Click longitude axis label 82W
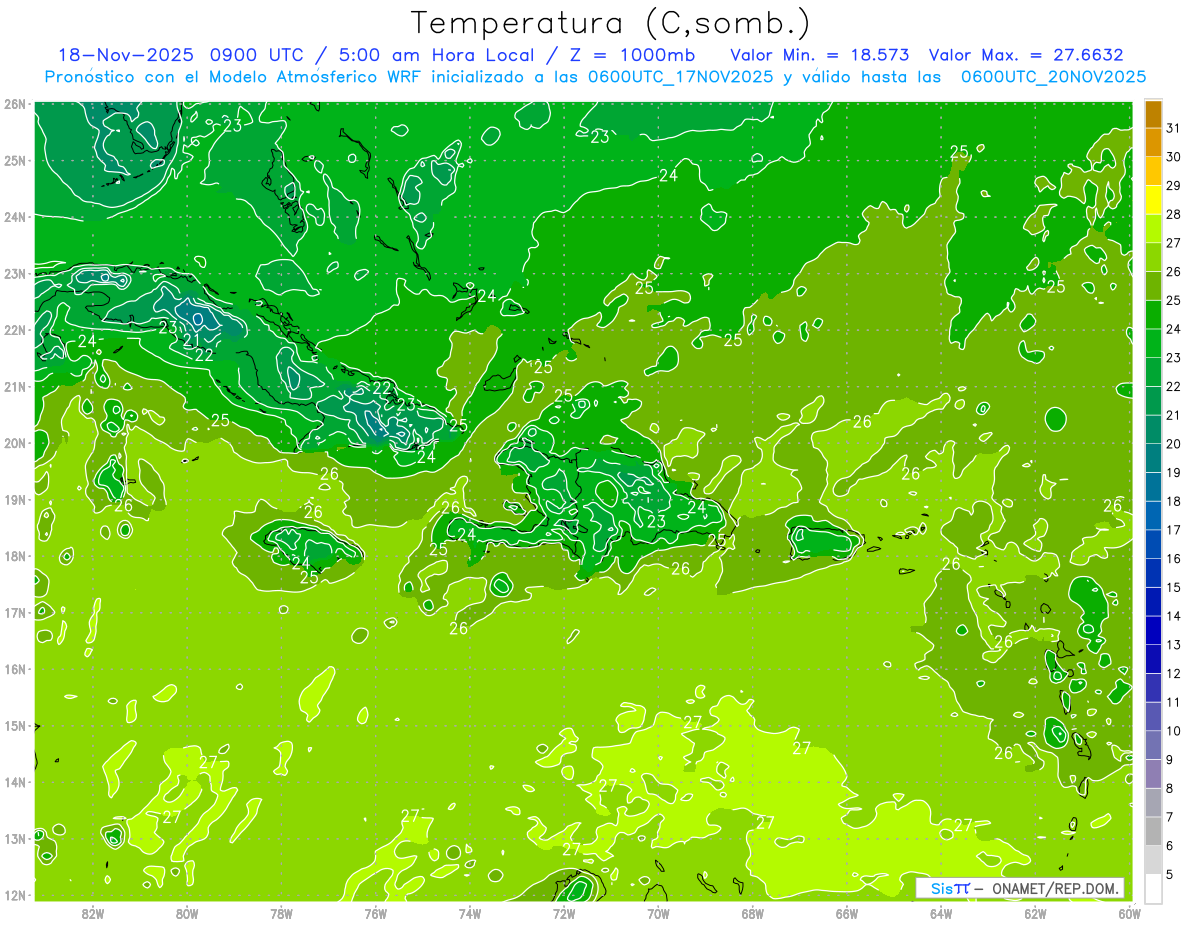The height and width of the screenshot is (927, 1200). [93, 913]
